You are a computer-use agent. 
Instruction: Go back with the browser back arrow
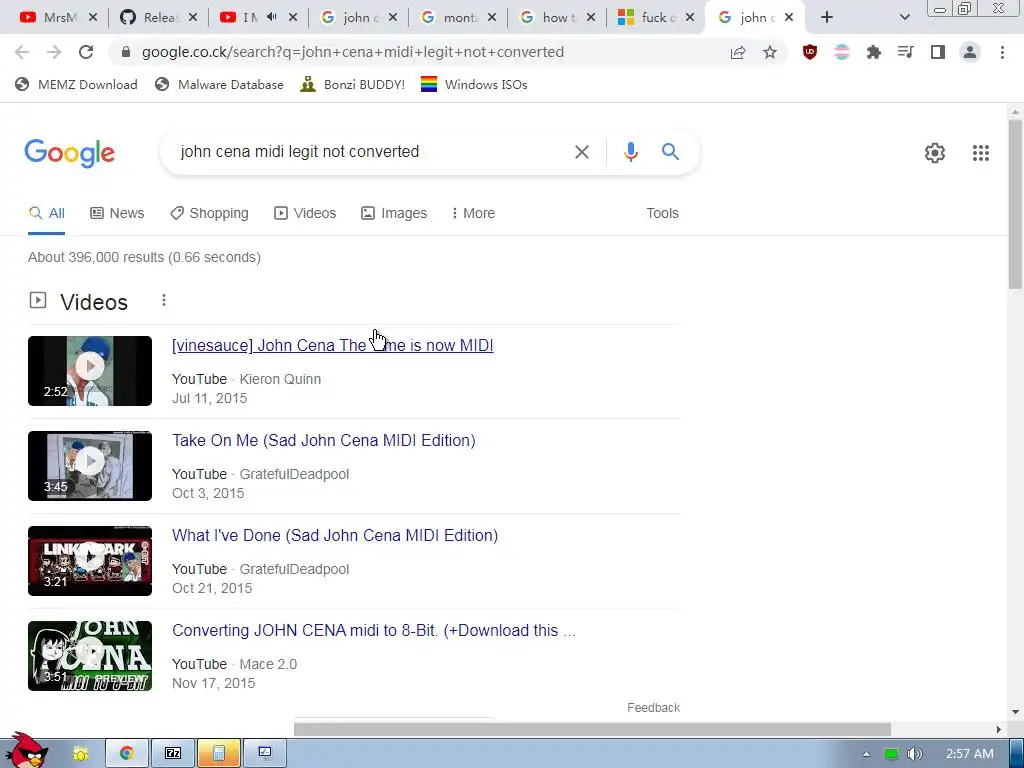pyautogui.click(x=22, y=52)
